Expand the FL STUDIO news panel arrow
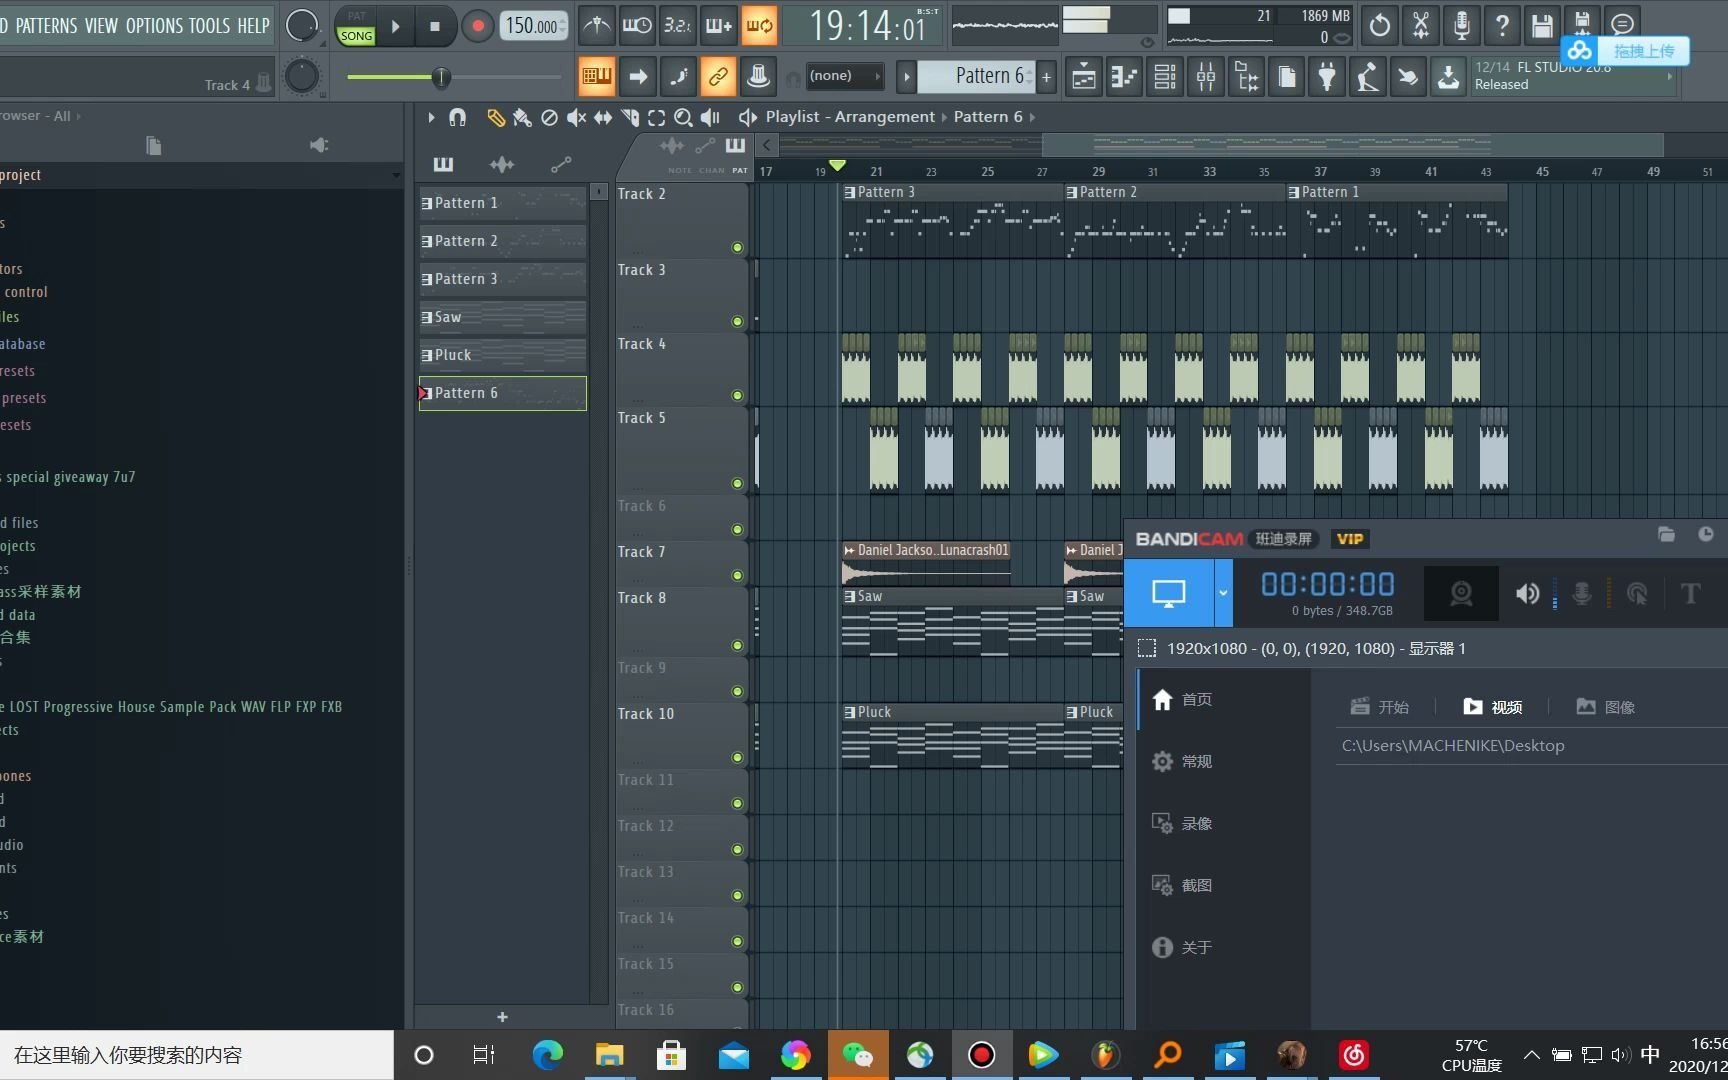The width and height of the screenshot is (1728, 1080). pyautogui.click(x=1670, y=76)
